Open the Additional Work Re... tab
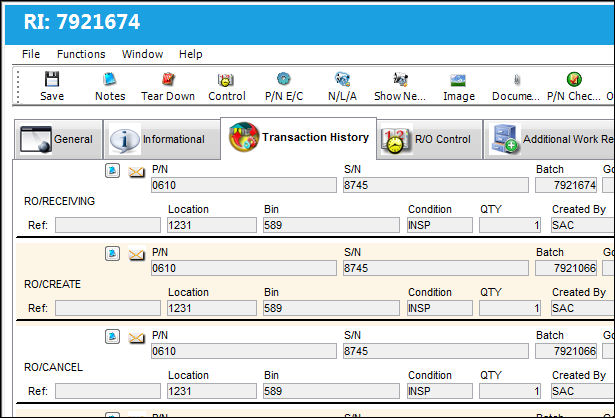Image resolution: width=615 pixels, height=418 pixels. pos(549,139)
